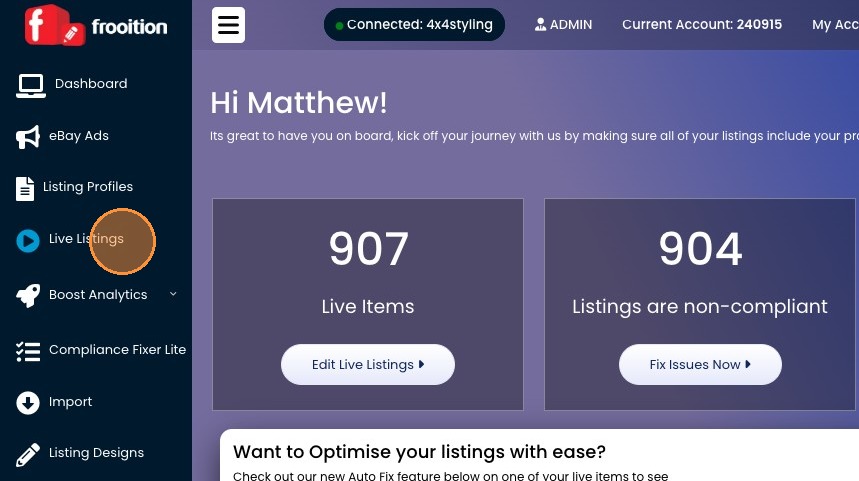Open Listing Profiles from the sidebar

coord(88,187)
